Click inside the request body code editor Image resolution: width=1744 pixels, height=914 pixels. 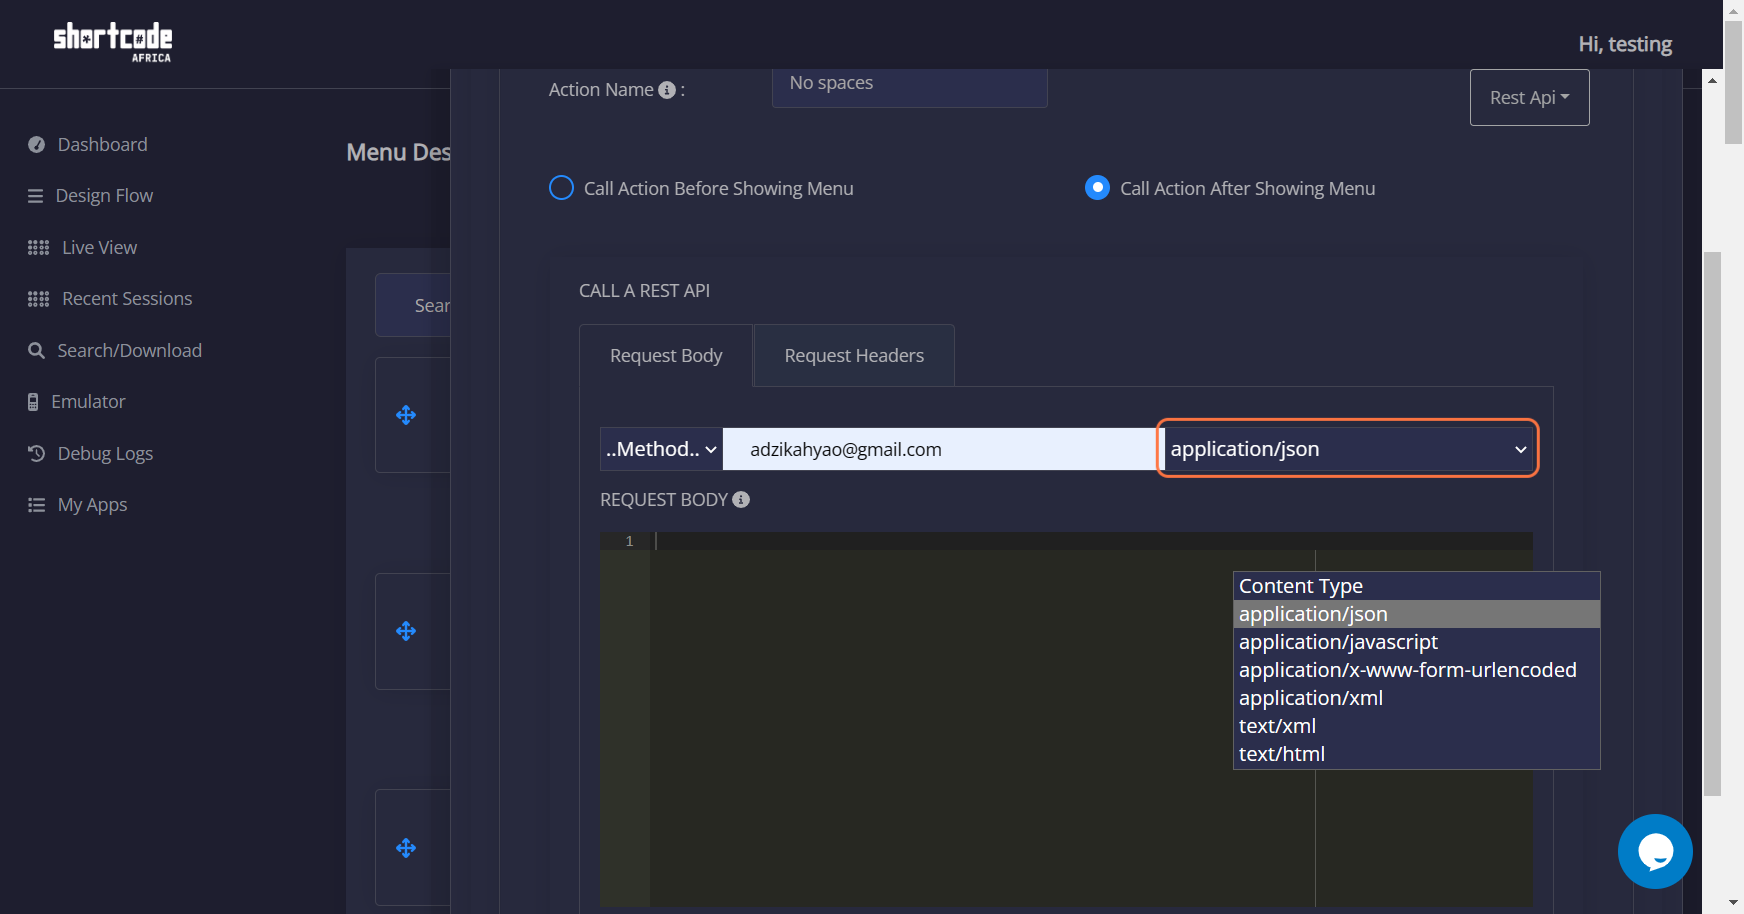[1090, 720]
